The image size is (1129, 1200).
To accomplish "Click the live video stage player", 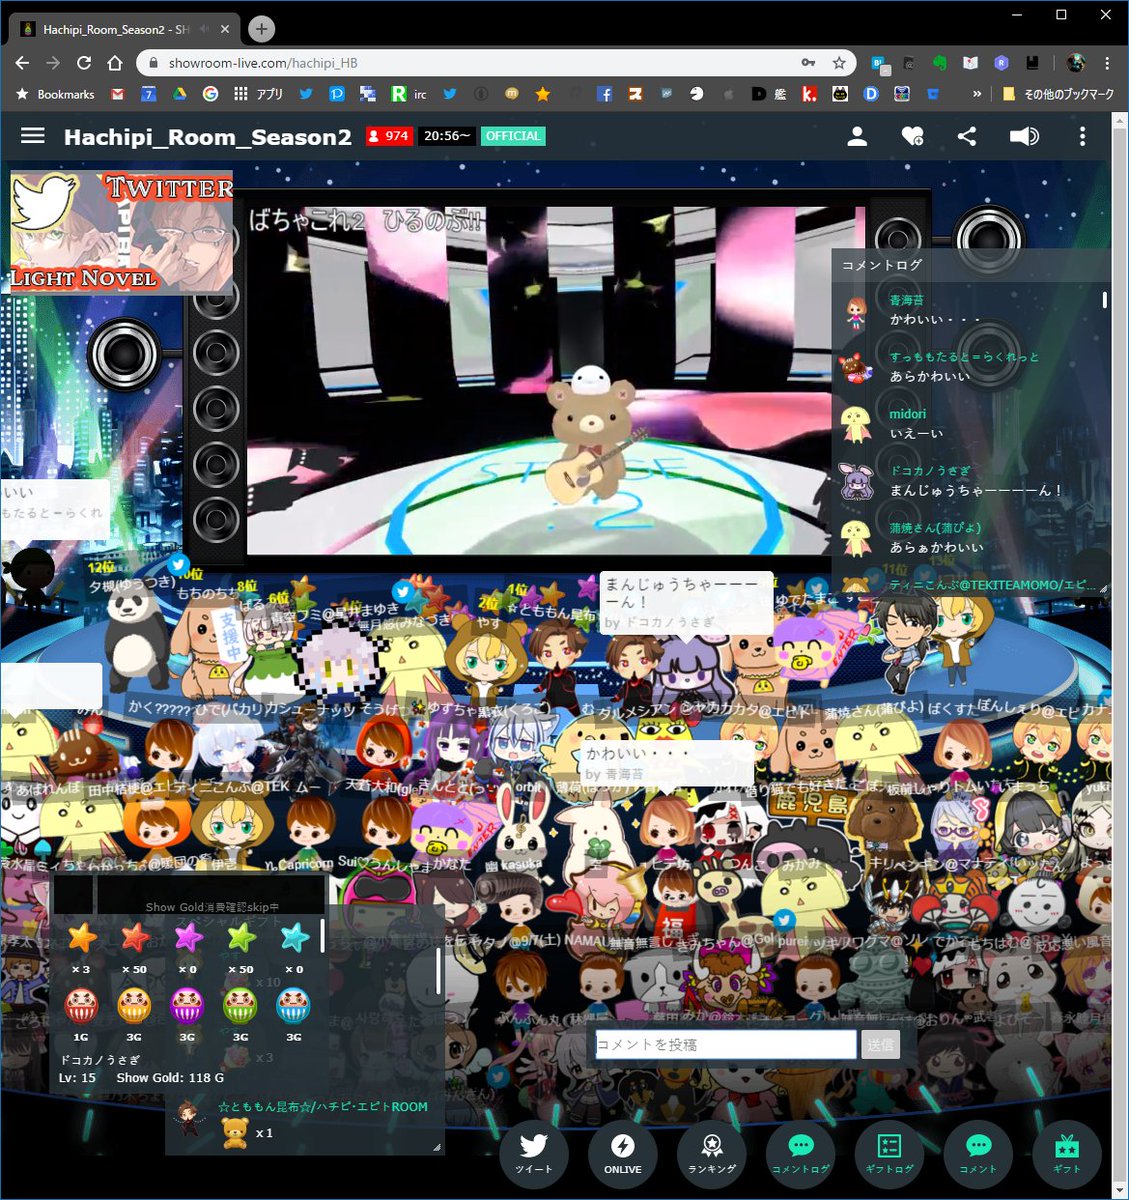I will coord(556,380).
